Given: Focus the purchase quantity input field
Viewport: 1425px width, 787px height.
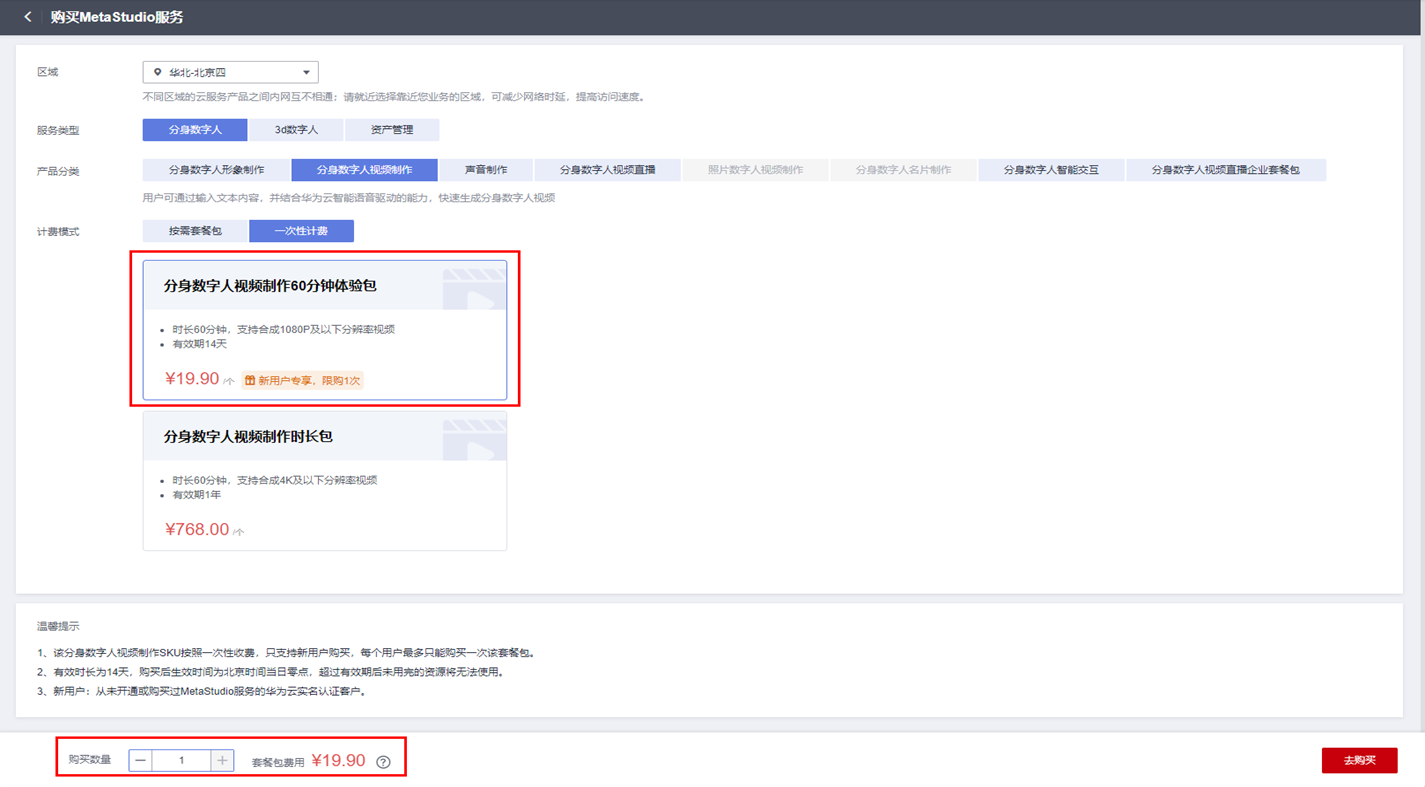Looking at the screenshot, I should (181, 761).
